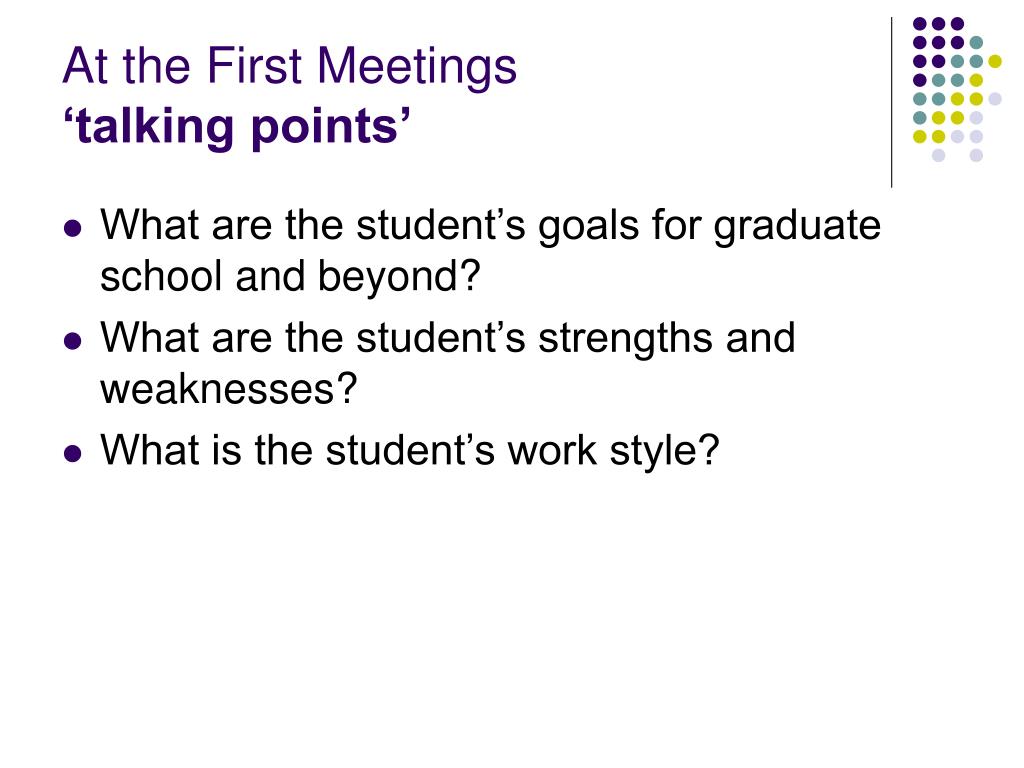Click the teal dot in top row
Image resolution: width=1024 pixels, height=768 pixels.
(976, 43)
